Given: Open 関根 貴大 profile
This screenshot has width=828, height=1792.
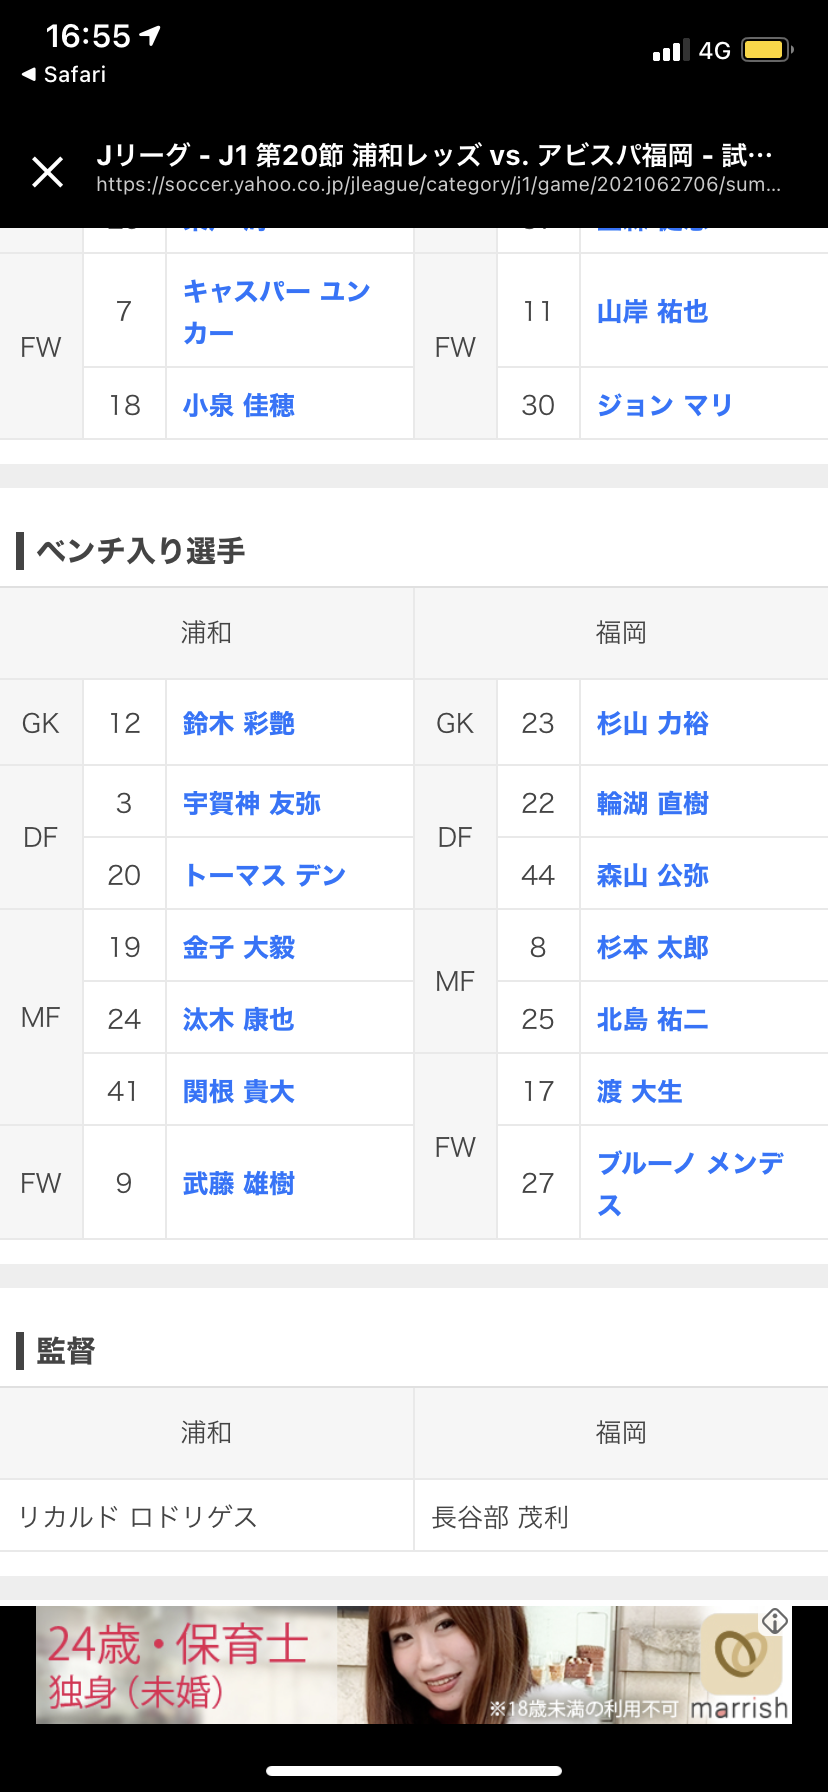Looking at the screenshot, I should [239, 1091].
